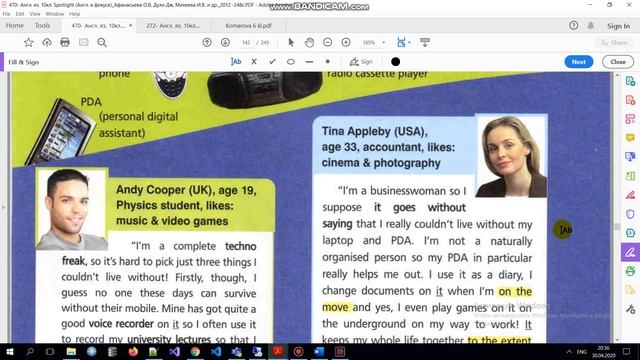This screenshot has height=360, width=640.
Task: Select the checkmark tool
Action: click(272, 62)
